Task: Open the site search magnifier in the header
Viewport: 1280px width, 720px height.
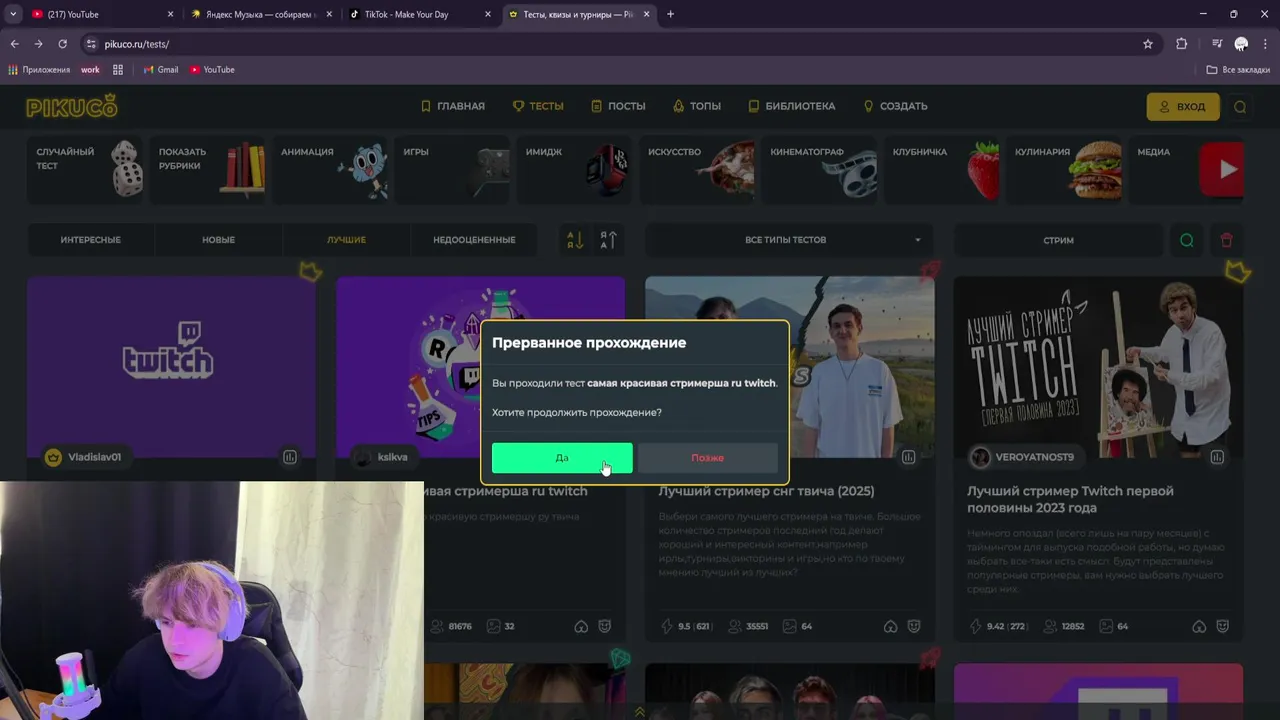Action: click(x=1240, y=107)
